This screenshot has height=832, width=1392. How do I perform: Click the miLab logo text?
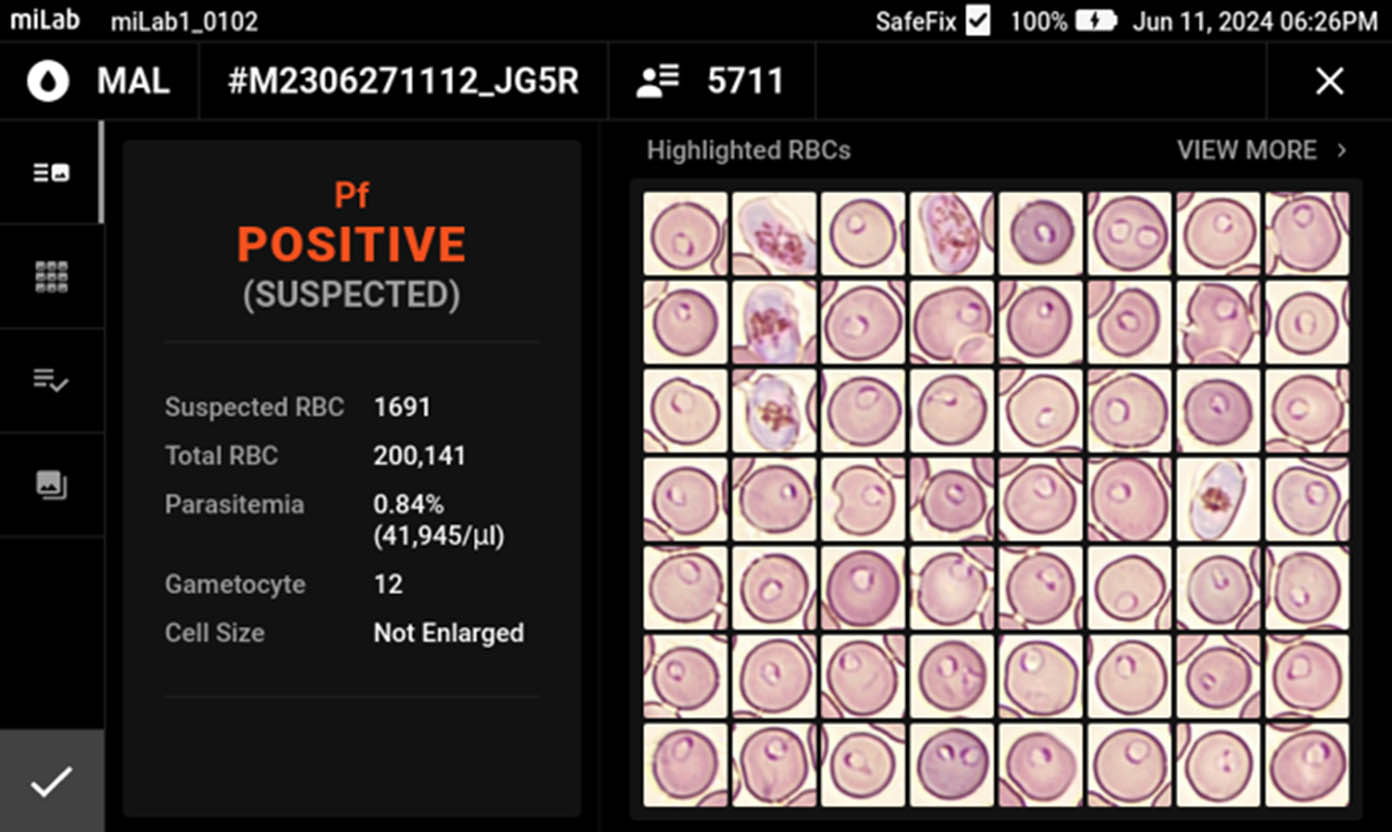(45, 20)
